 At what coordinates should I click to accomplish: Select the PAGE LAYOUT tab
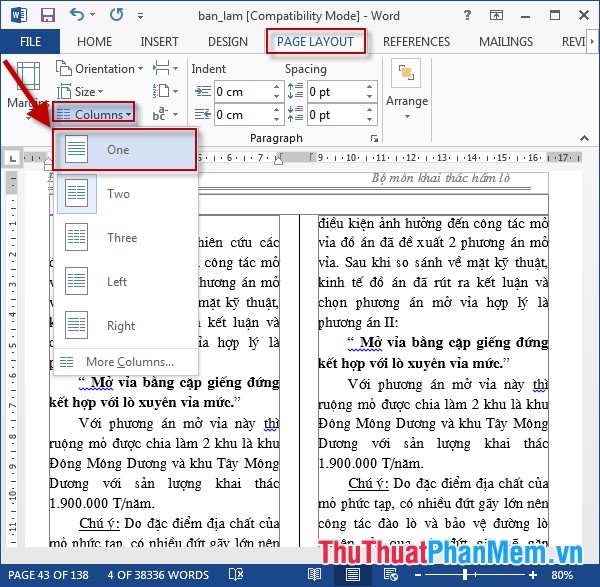point(315,41)
